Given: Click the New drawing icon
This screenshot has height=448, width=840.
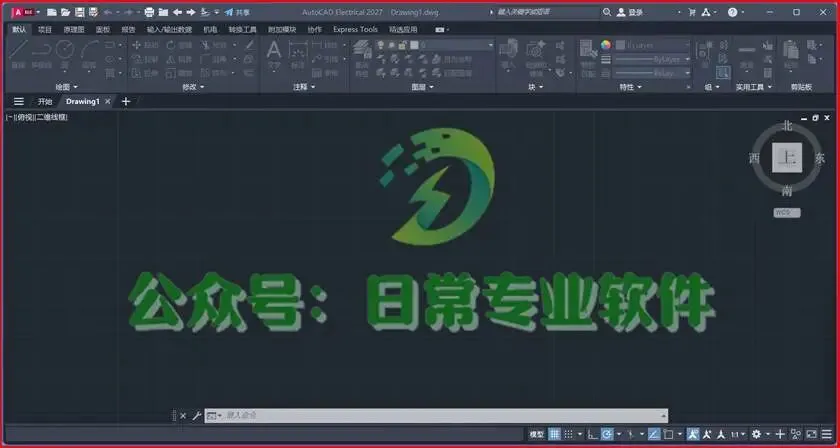Looking at the screenshot, I should 52,12.
